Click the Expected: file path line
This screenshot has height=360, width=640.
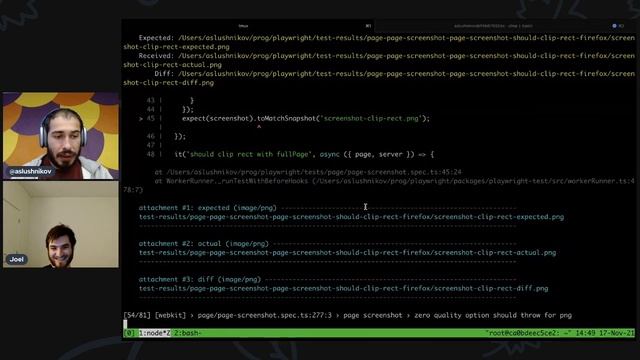(387, 38)
